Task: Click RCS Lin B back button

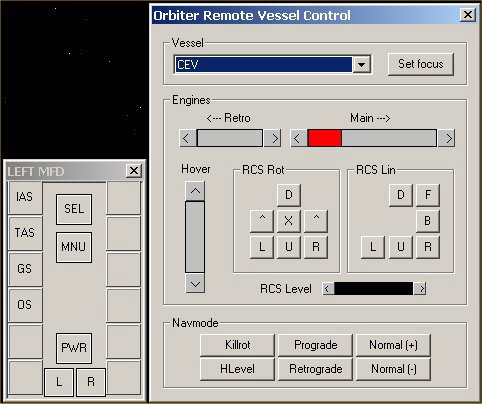Action: click(x=428, y=221)
